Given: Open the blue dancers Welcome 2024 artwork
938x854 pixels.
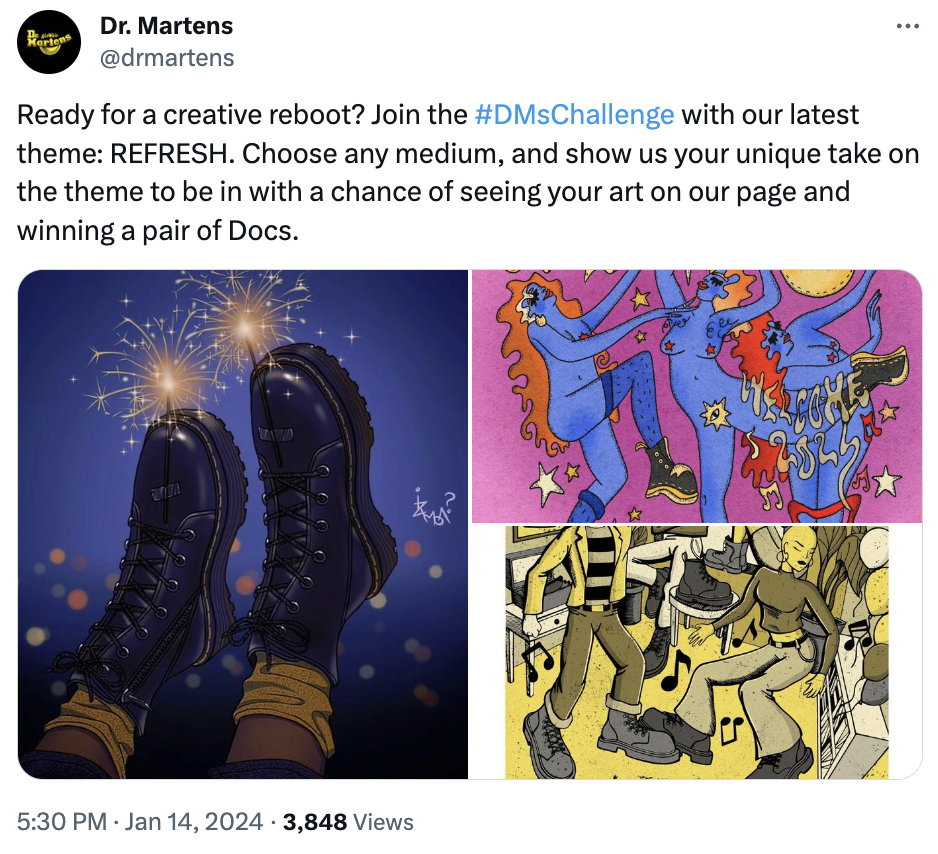Looking at the screenshot, I should [x=697, y=396].
